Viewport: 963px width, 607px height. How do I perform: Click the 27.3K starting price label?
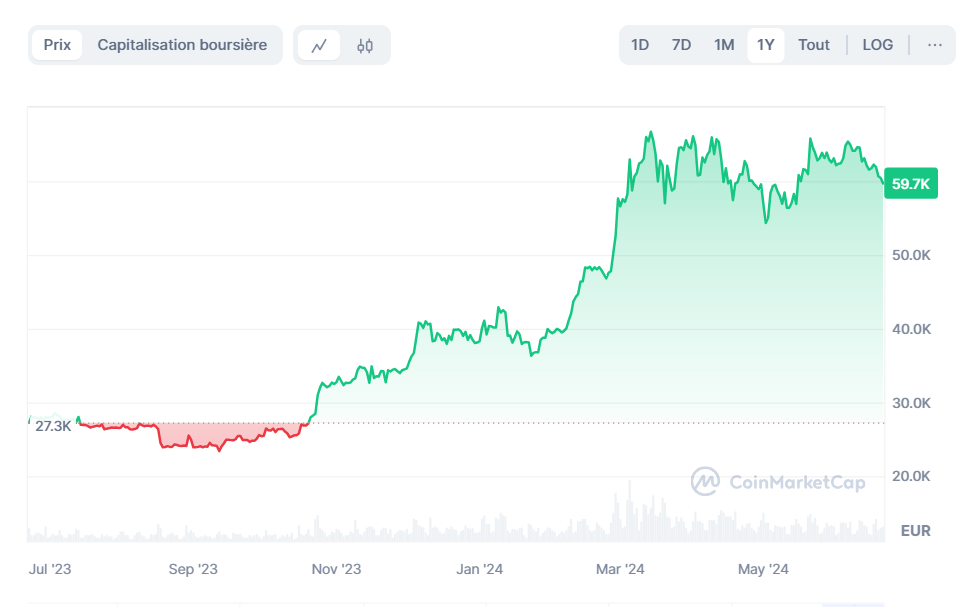(x=52, y=426)
